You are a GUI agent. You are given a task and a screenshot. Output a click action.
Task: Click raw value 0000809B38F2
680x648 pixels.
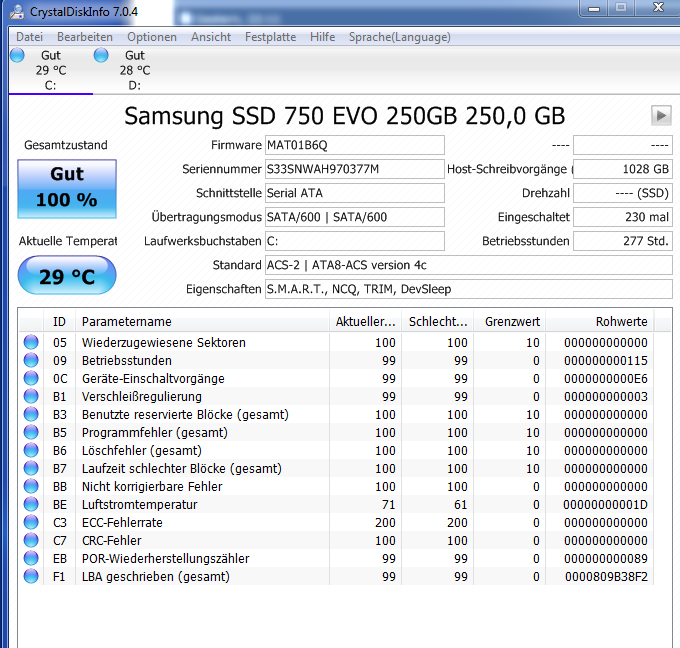(606, 576)
